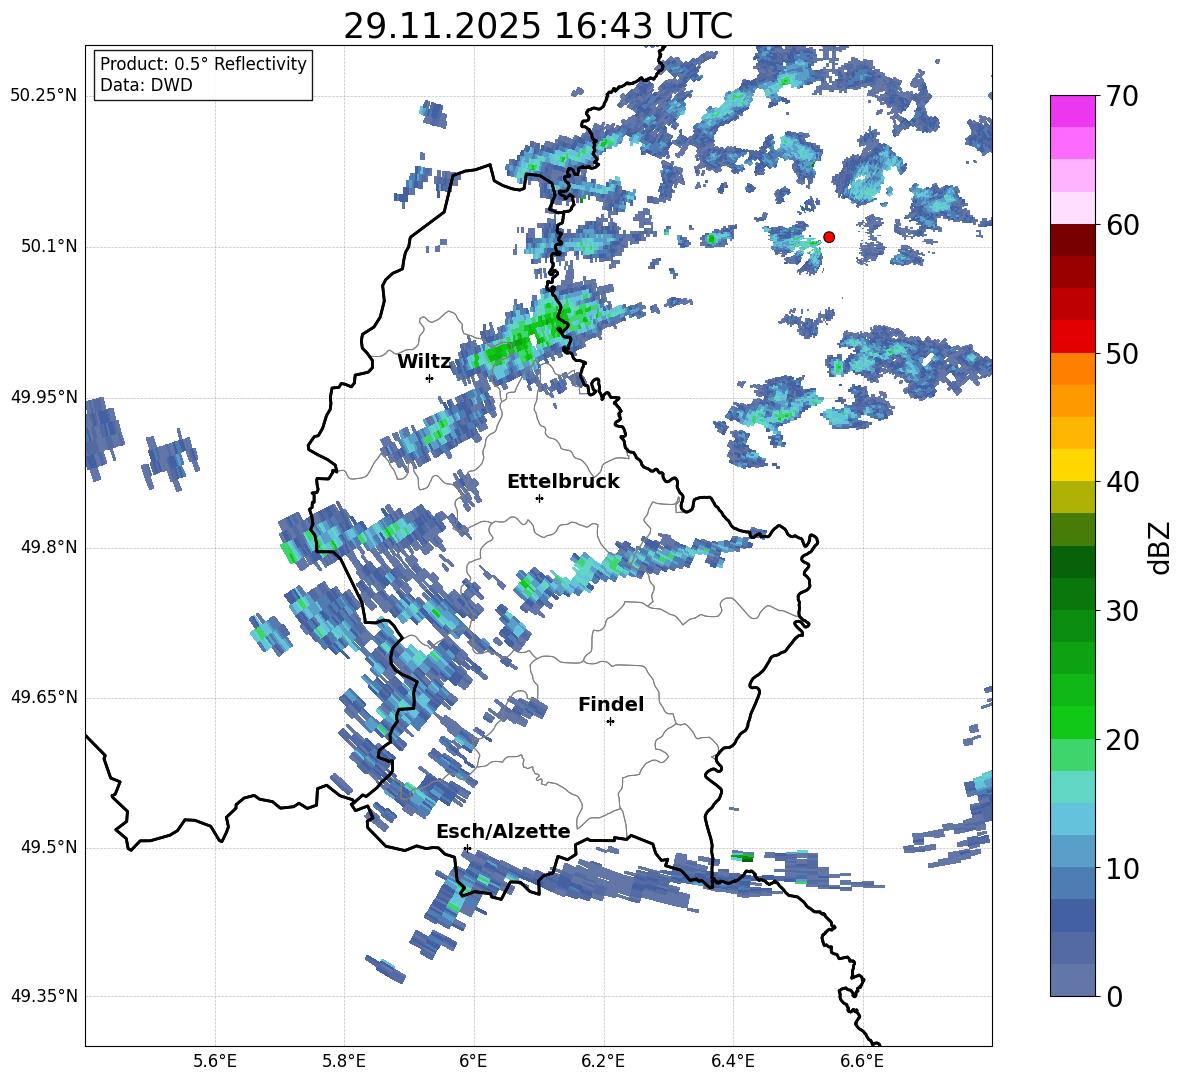Click the colorbar value 40
The height and width of the screenshot is (1081, 1184).
point(1122,482)
